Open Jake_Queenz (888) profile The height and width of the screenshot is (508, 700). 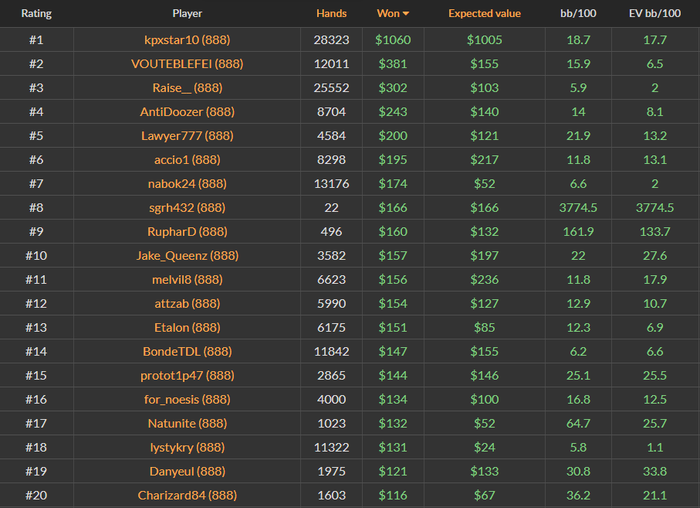[x=187, y=256]
